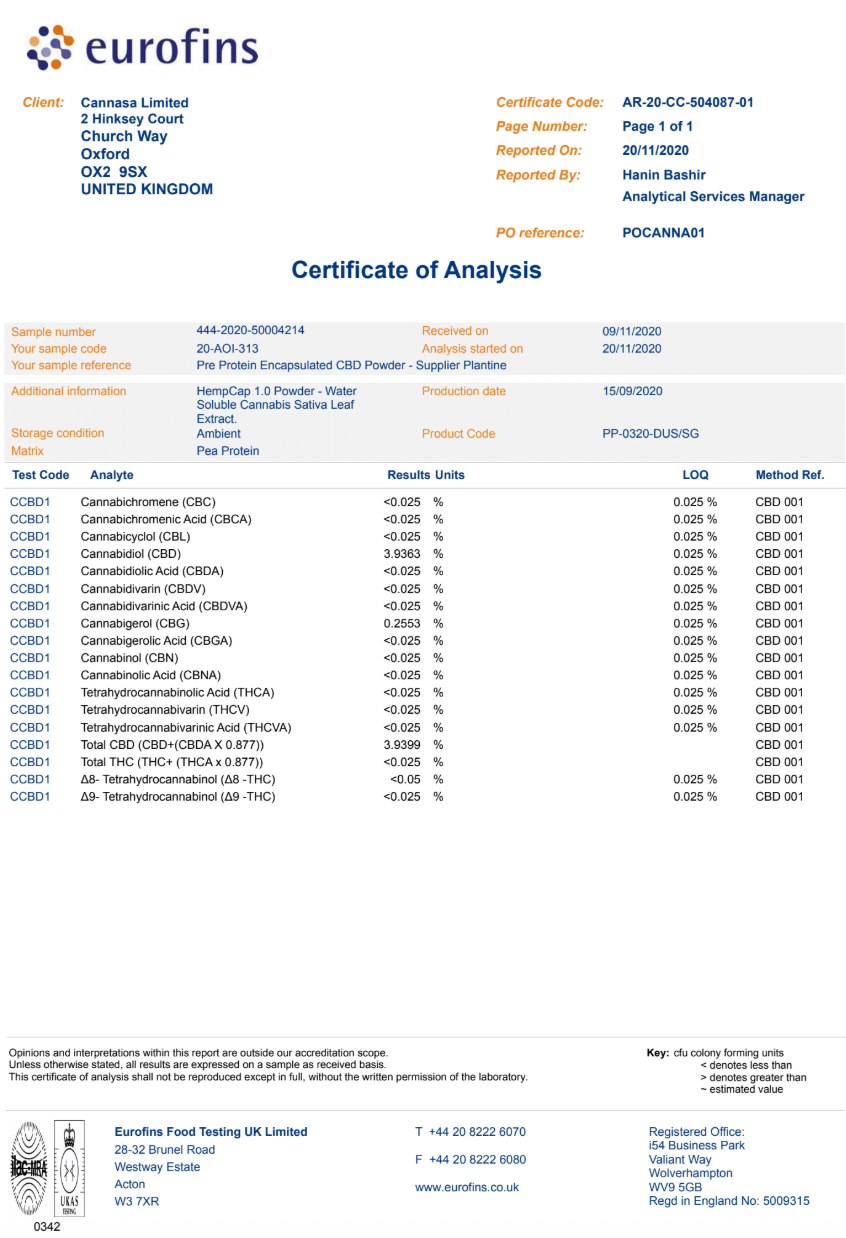Click the Reported By name Hanin Bashir
The height and width of the screenshot is (1238, 846).
point(664,175)
